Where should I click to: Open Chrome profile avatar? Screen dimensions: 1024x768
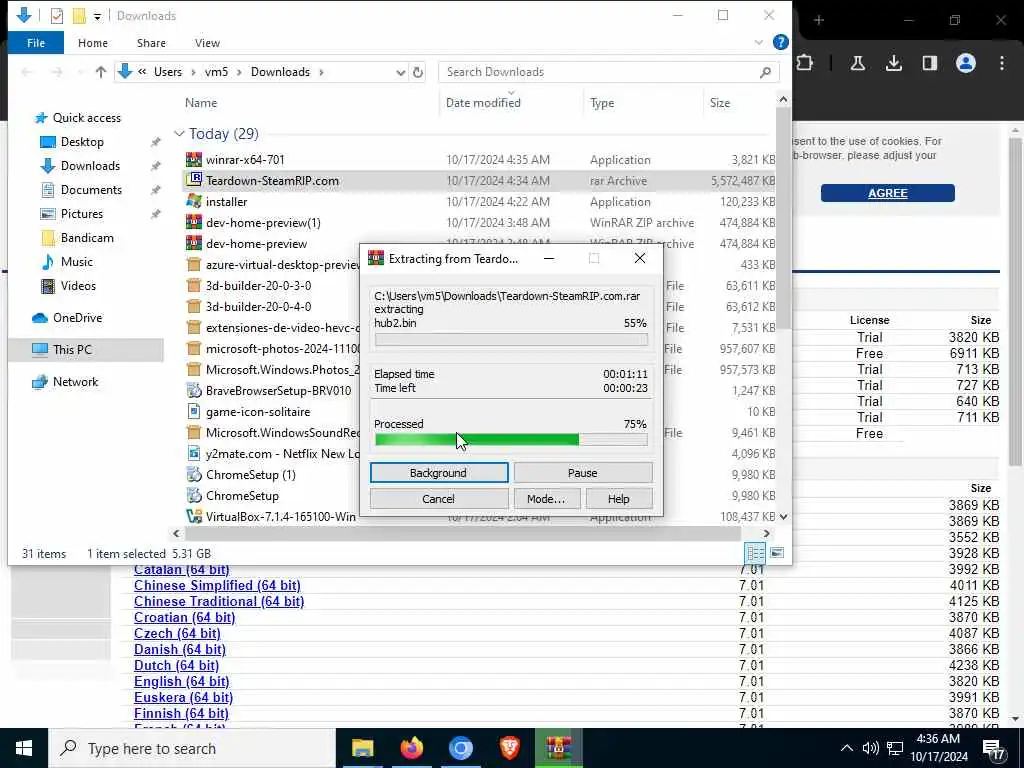[965, 63]
